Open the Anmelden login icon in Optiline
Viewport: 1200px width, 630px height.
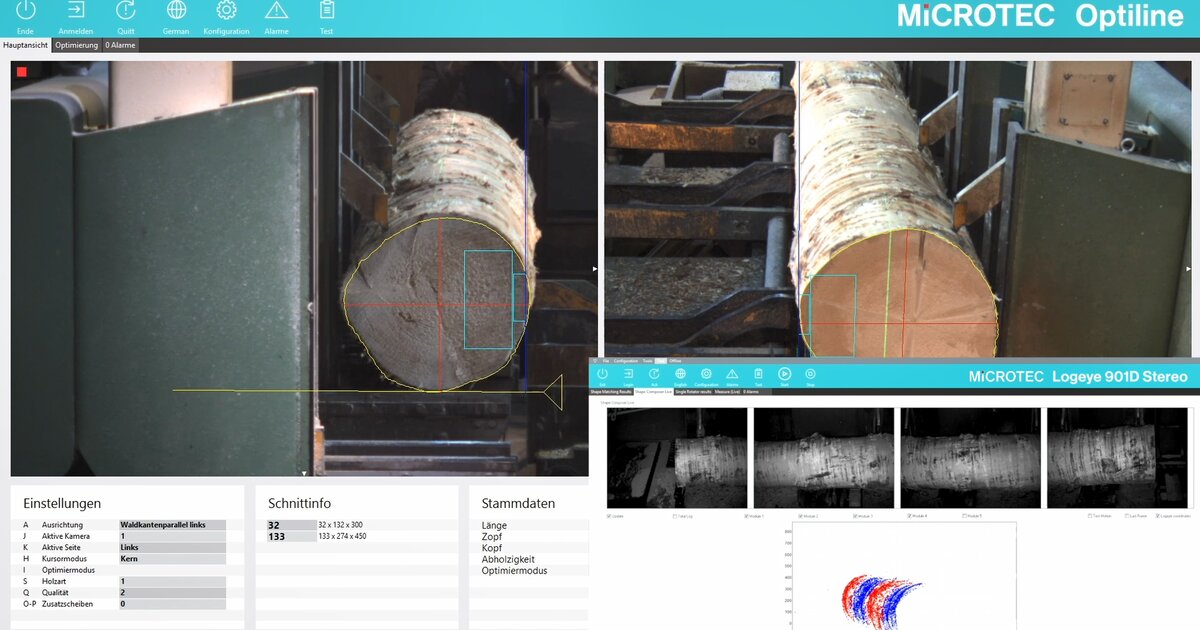click(76, 11)
